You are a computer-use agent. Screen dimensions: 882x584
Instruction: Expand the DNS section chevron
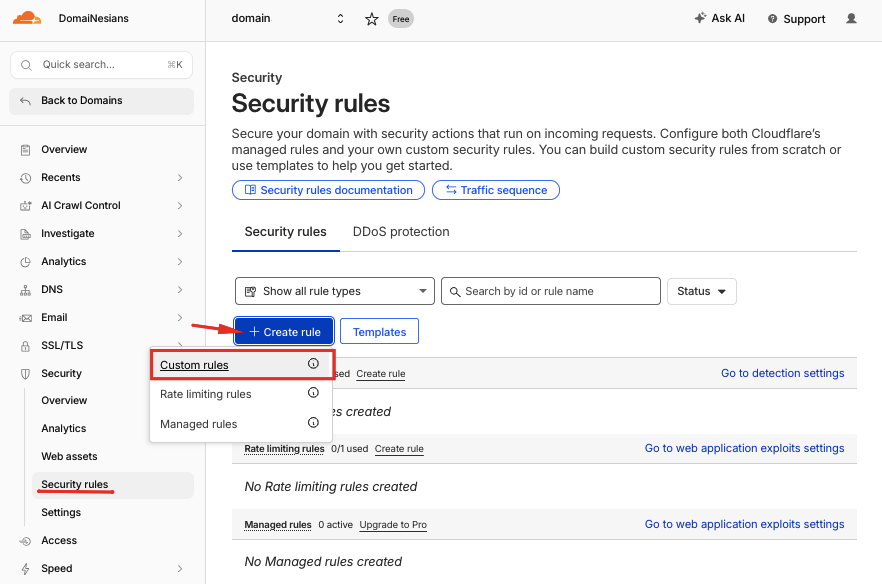180,290
